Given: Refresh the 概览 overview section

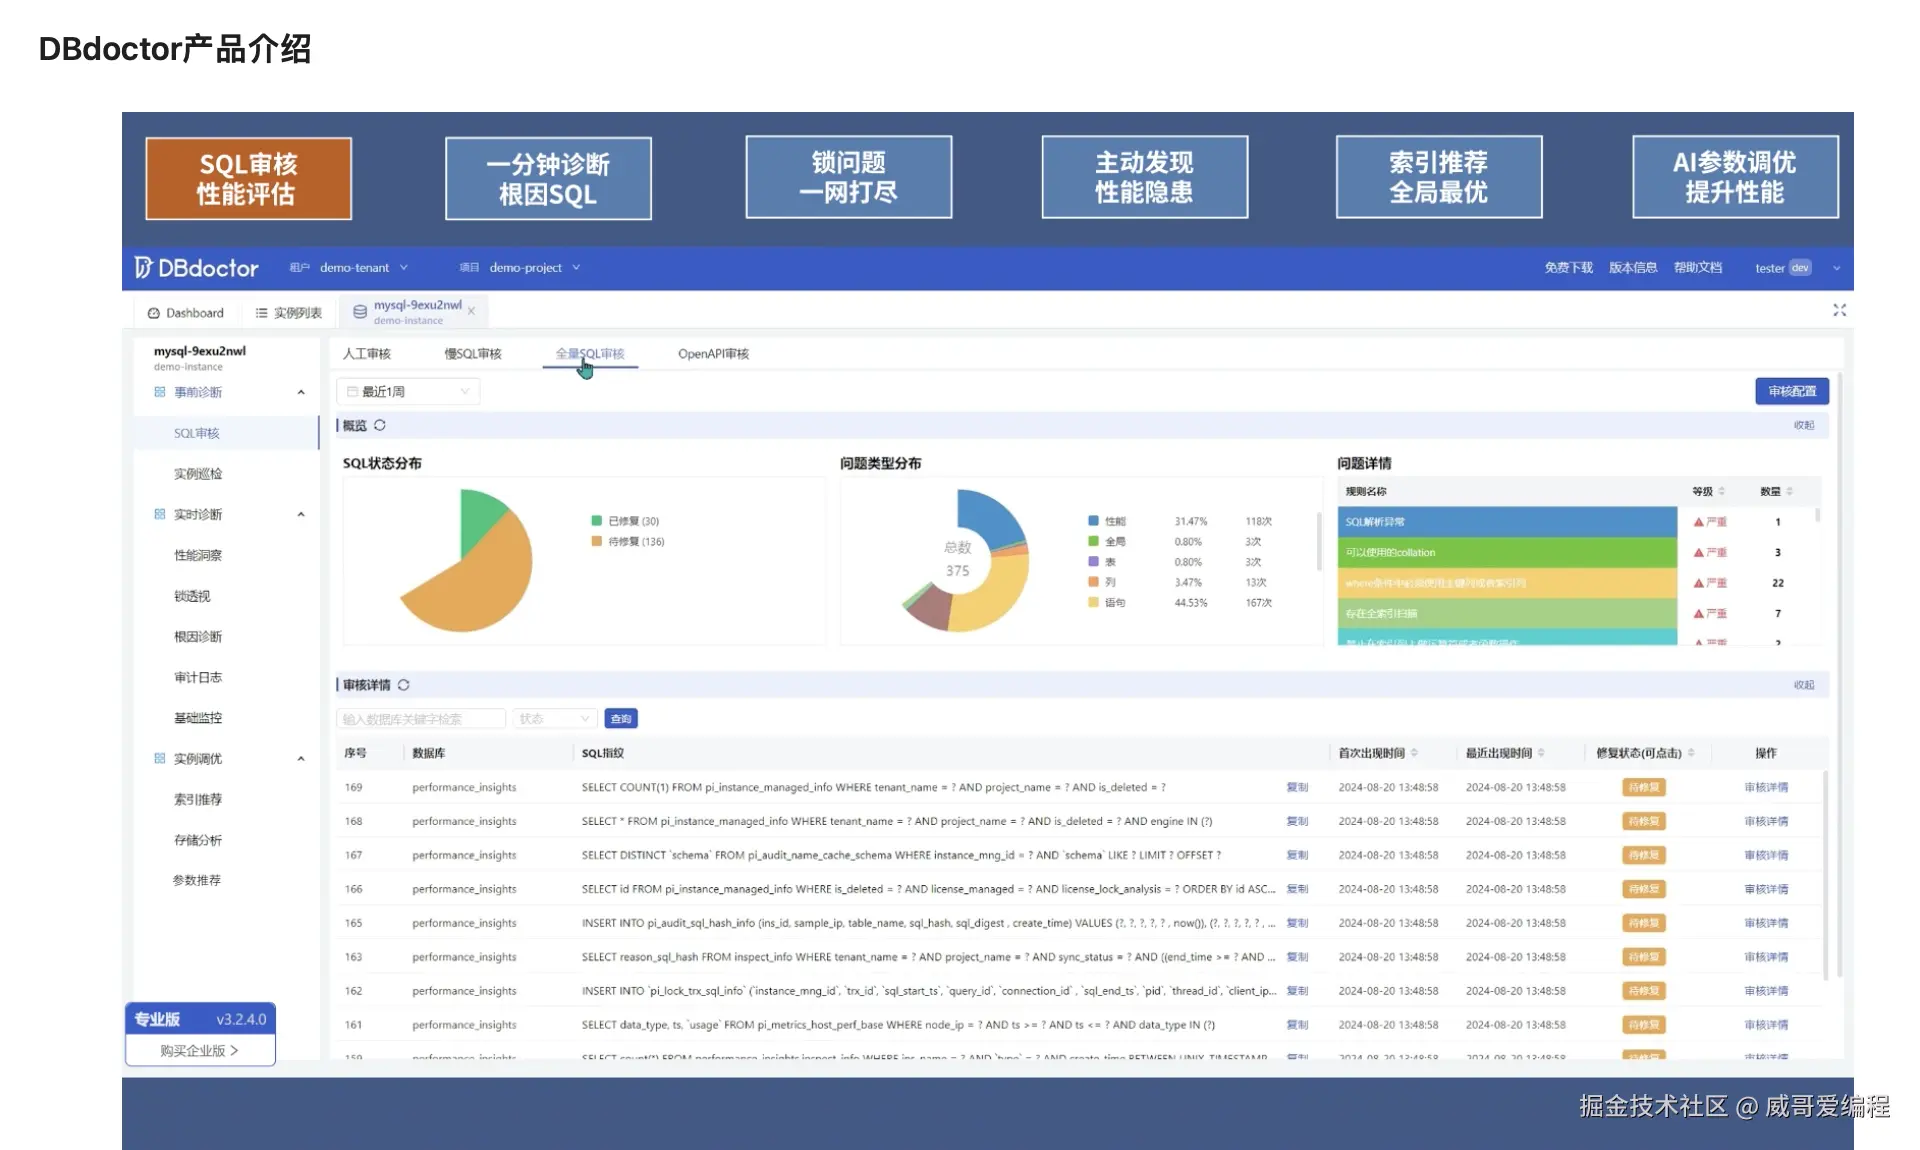Looking at the screenshot, I should coord(380,425).
